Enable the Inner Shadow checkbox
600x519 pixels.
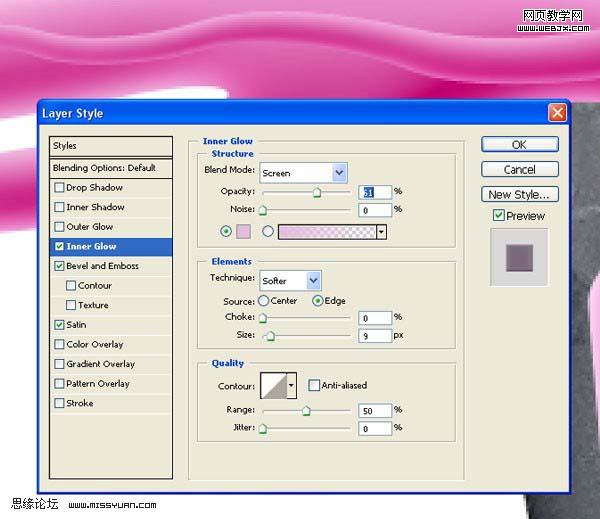tap(59, 207)
